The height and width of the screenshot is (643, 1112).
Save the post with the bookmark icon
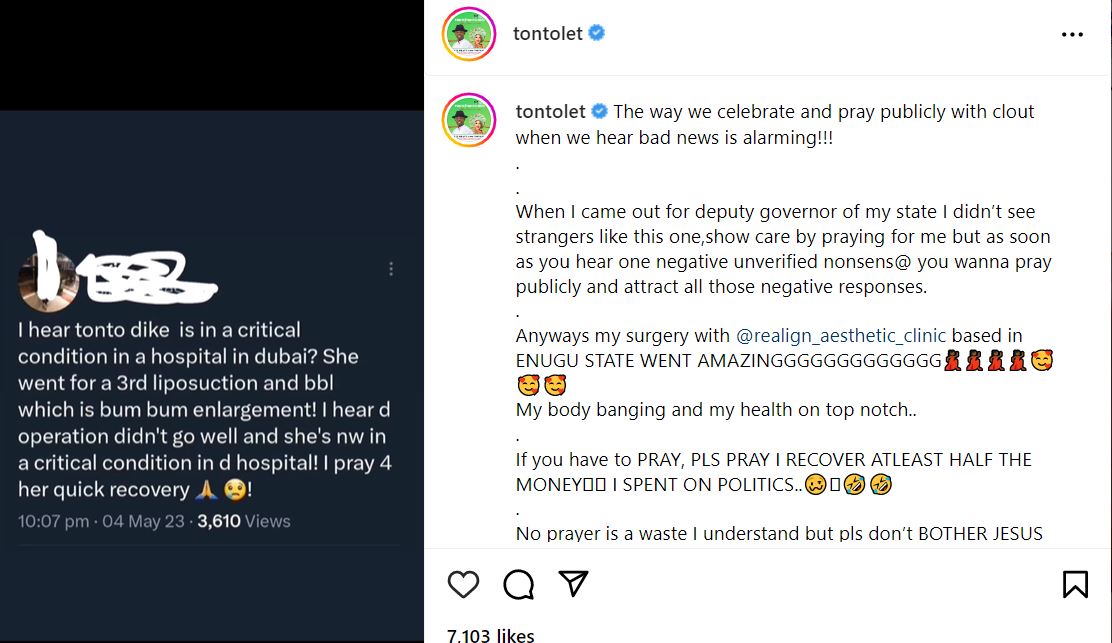click(x=1075, y=584)
